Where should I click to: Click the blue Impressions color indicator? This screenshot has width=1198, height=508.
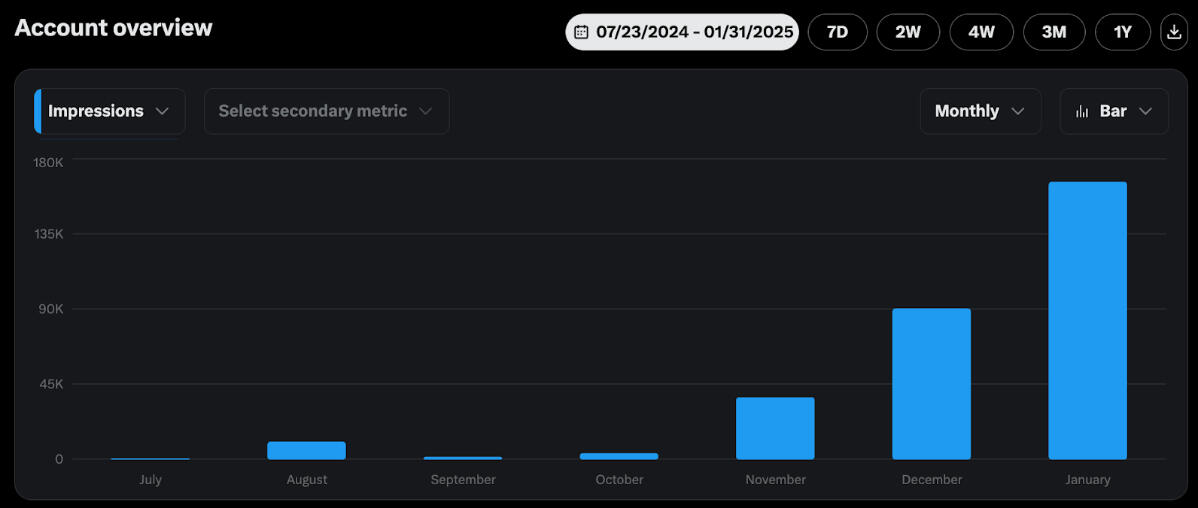click(38, 111)
